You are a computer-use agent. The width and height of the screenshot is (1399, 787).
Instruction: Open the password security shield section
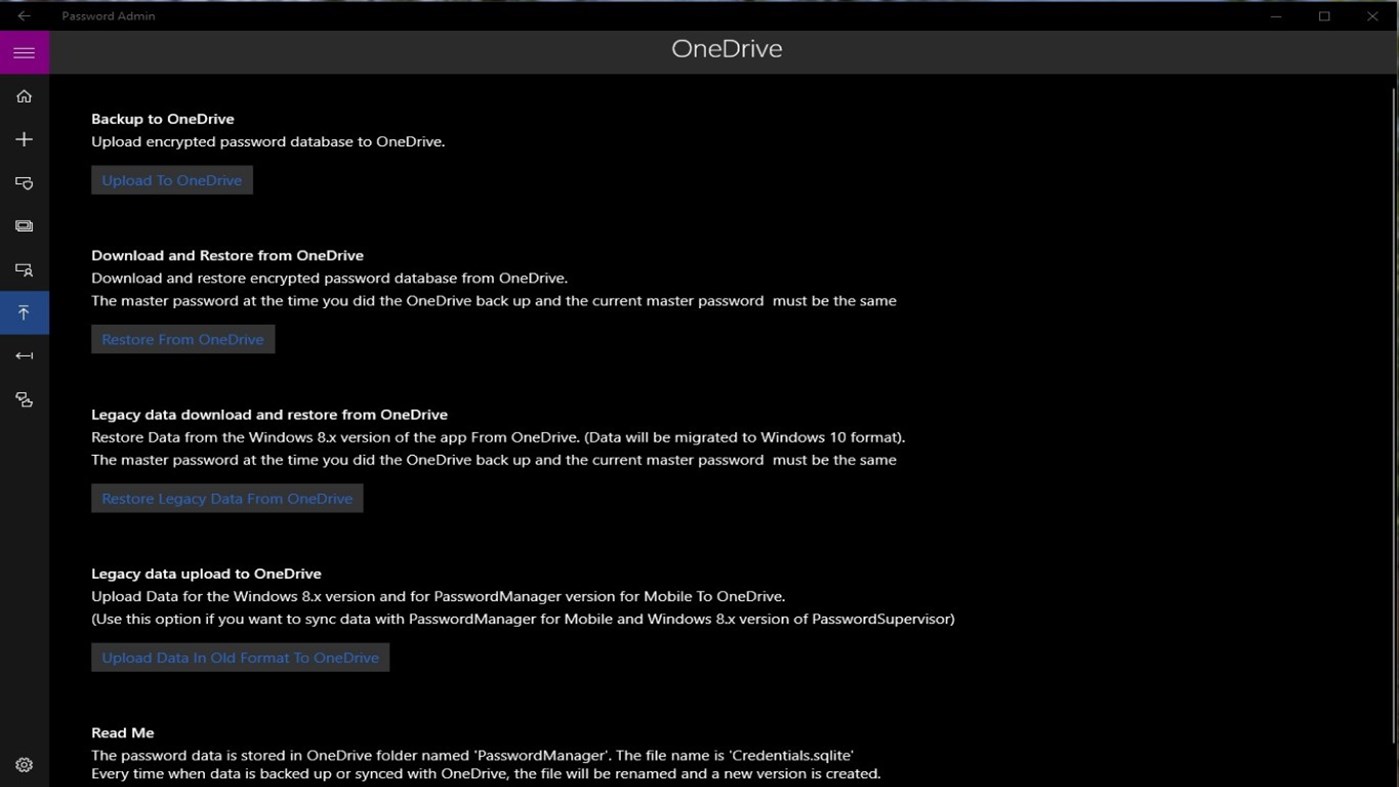pos(23,182)
